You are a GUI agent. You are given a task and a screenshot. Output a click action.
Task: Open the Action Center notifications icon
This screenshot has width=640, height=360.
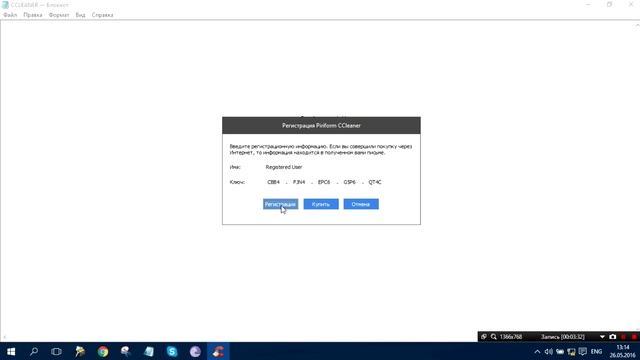point(583,351)
